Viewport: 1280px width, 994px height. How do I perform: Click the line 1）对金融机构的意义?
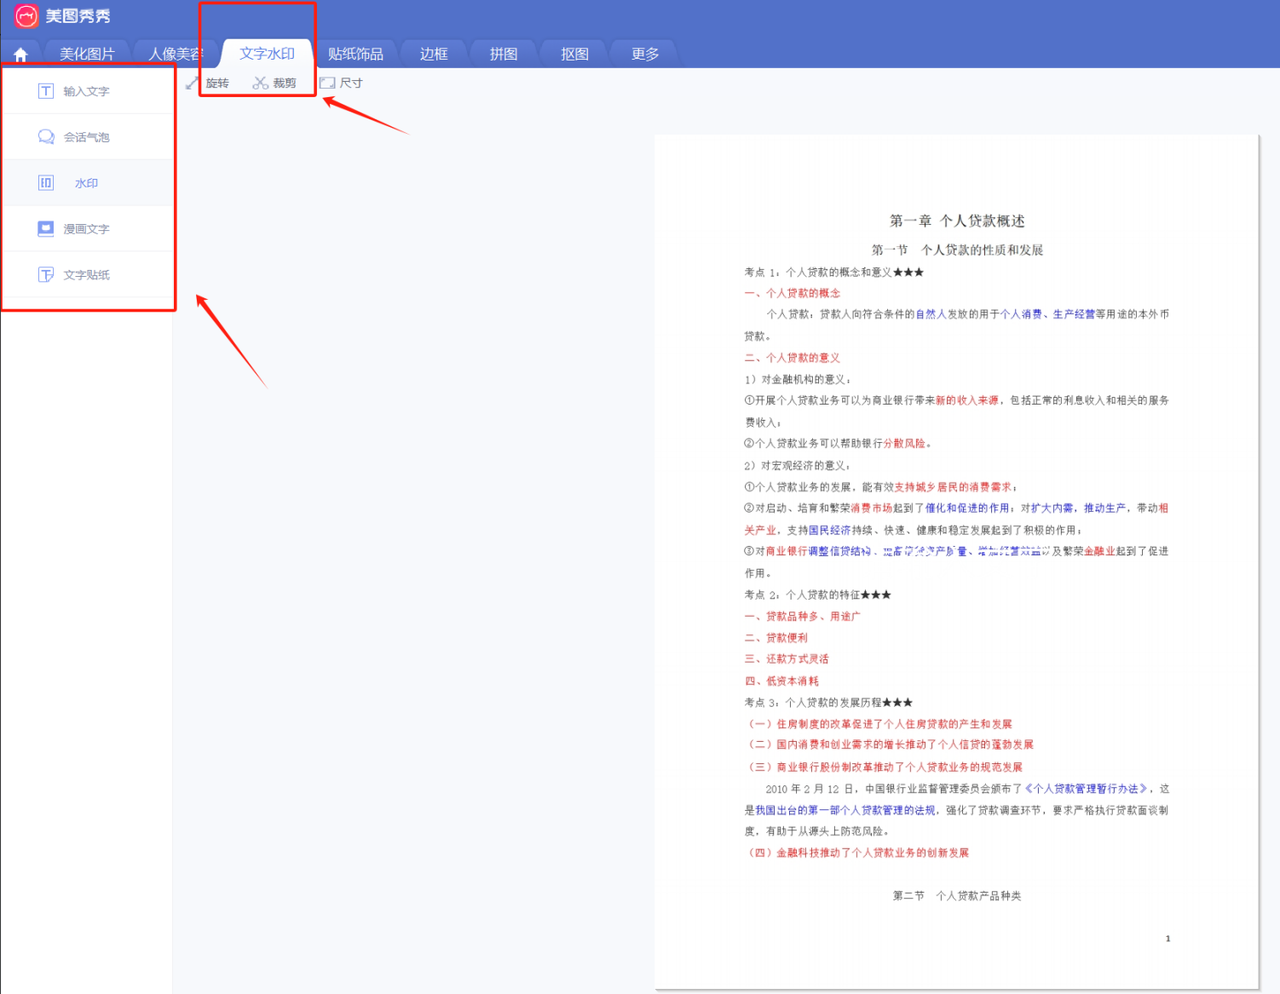tap(797, 379)
